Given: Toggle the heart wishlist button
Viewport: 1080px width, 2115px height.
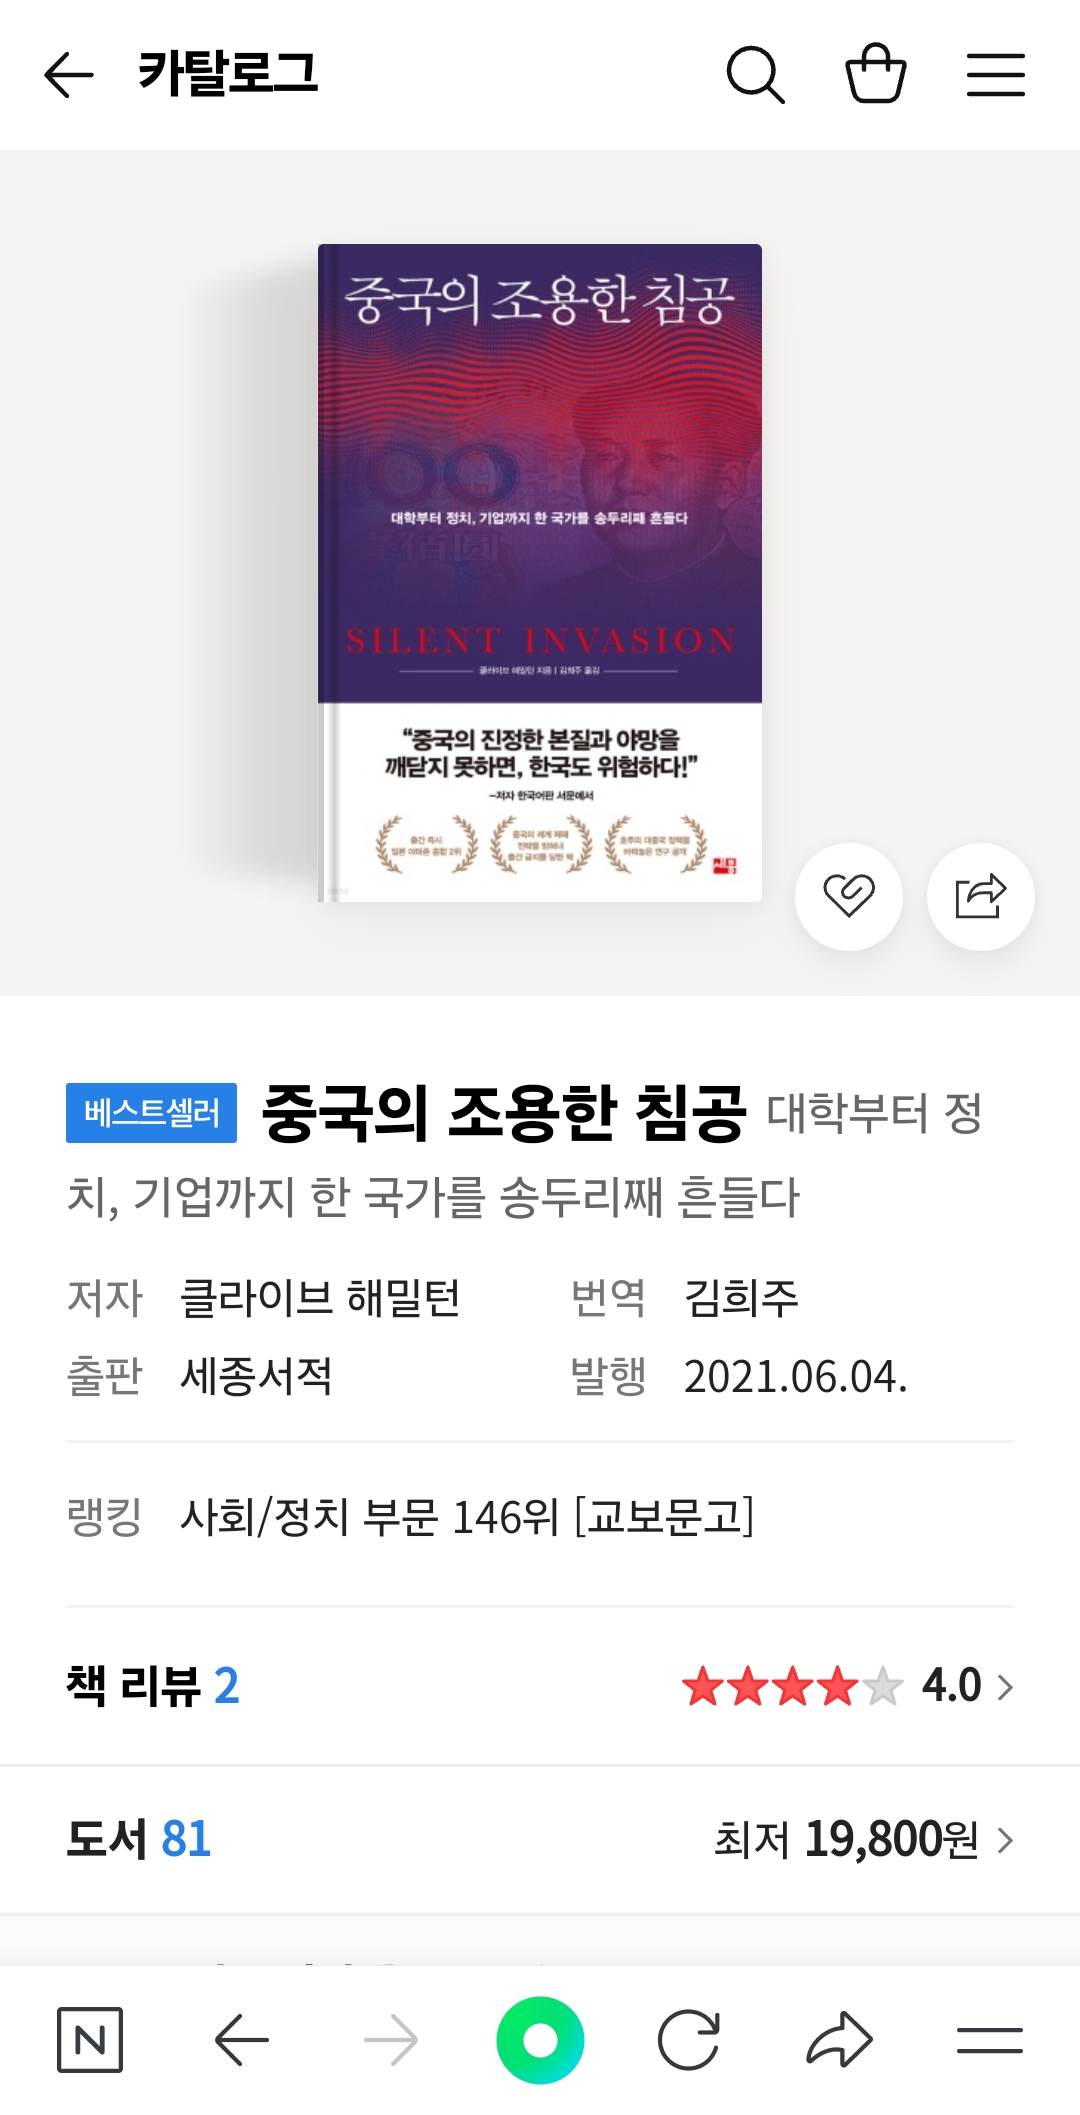Looking at the screenshot, I should coord(849,896).
